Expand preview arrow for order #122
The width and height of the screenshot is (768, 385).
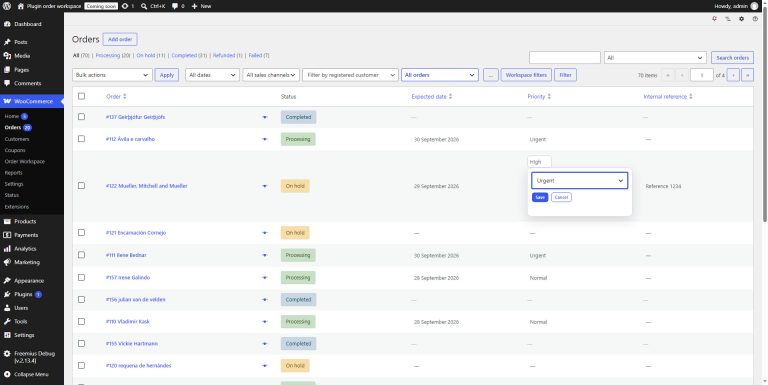[x=265, y=186]
